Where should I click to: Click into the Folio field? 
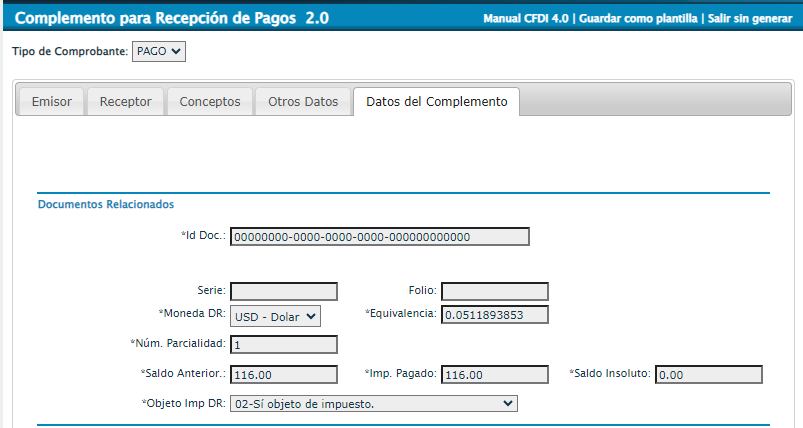click(494, 291)
